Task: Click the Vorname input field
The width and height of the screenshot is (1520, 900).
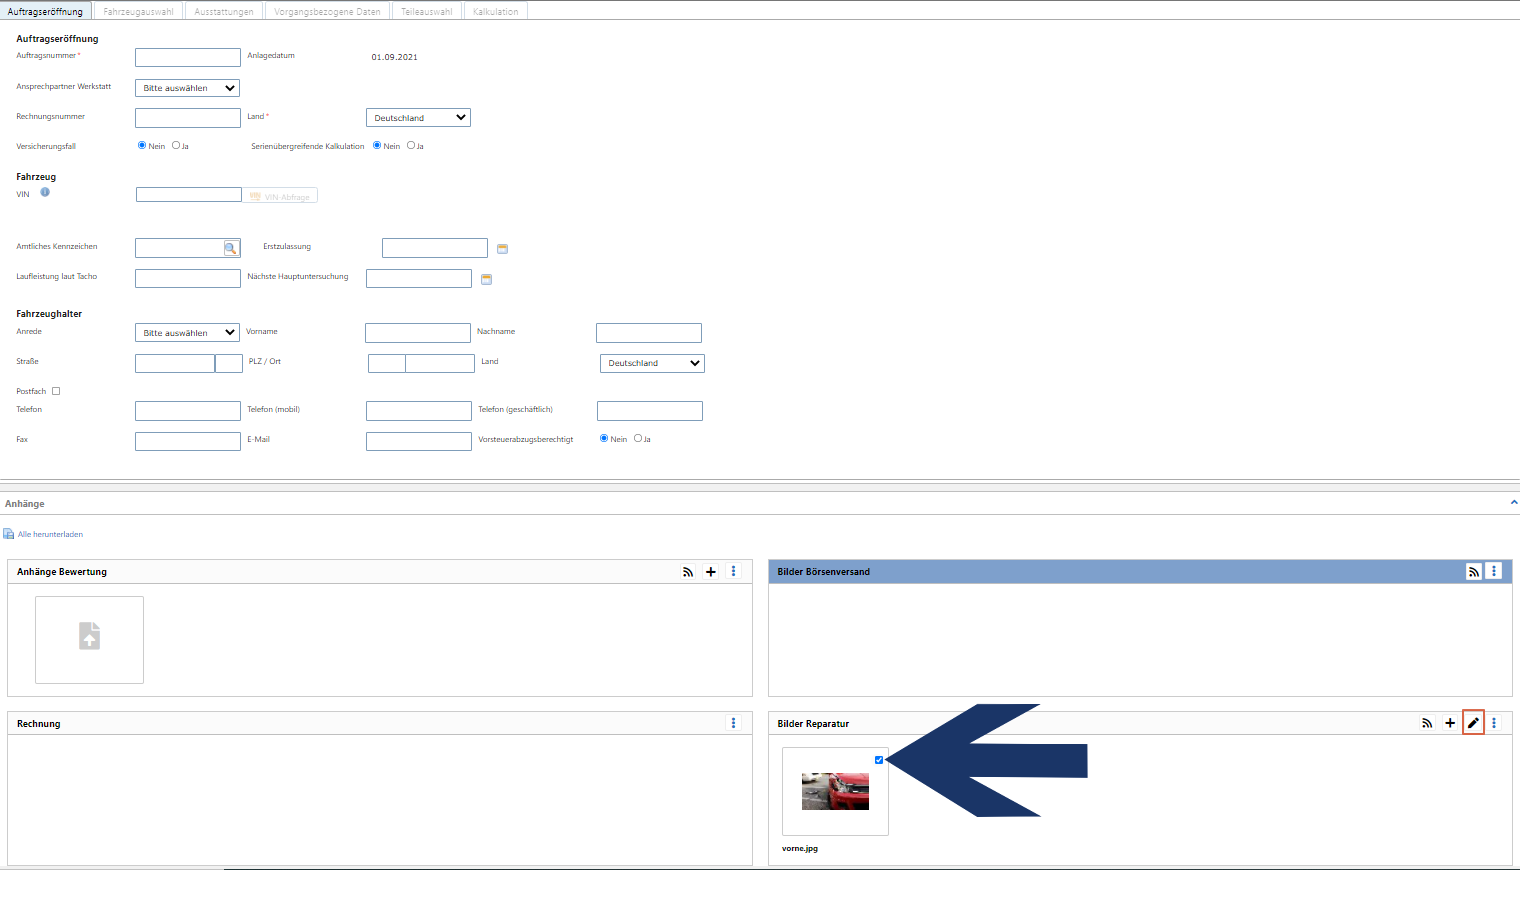Action: (x=418, y=333)
